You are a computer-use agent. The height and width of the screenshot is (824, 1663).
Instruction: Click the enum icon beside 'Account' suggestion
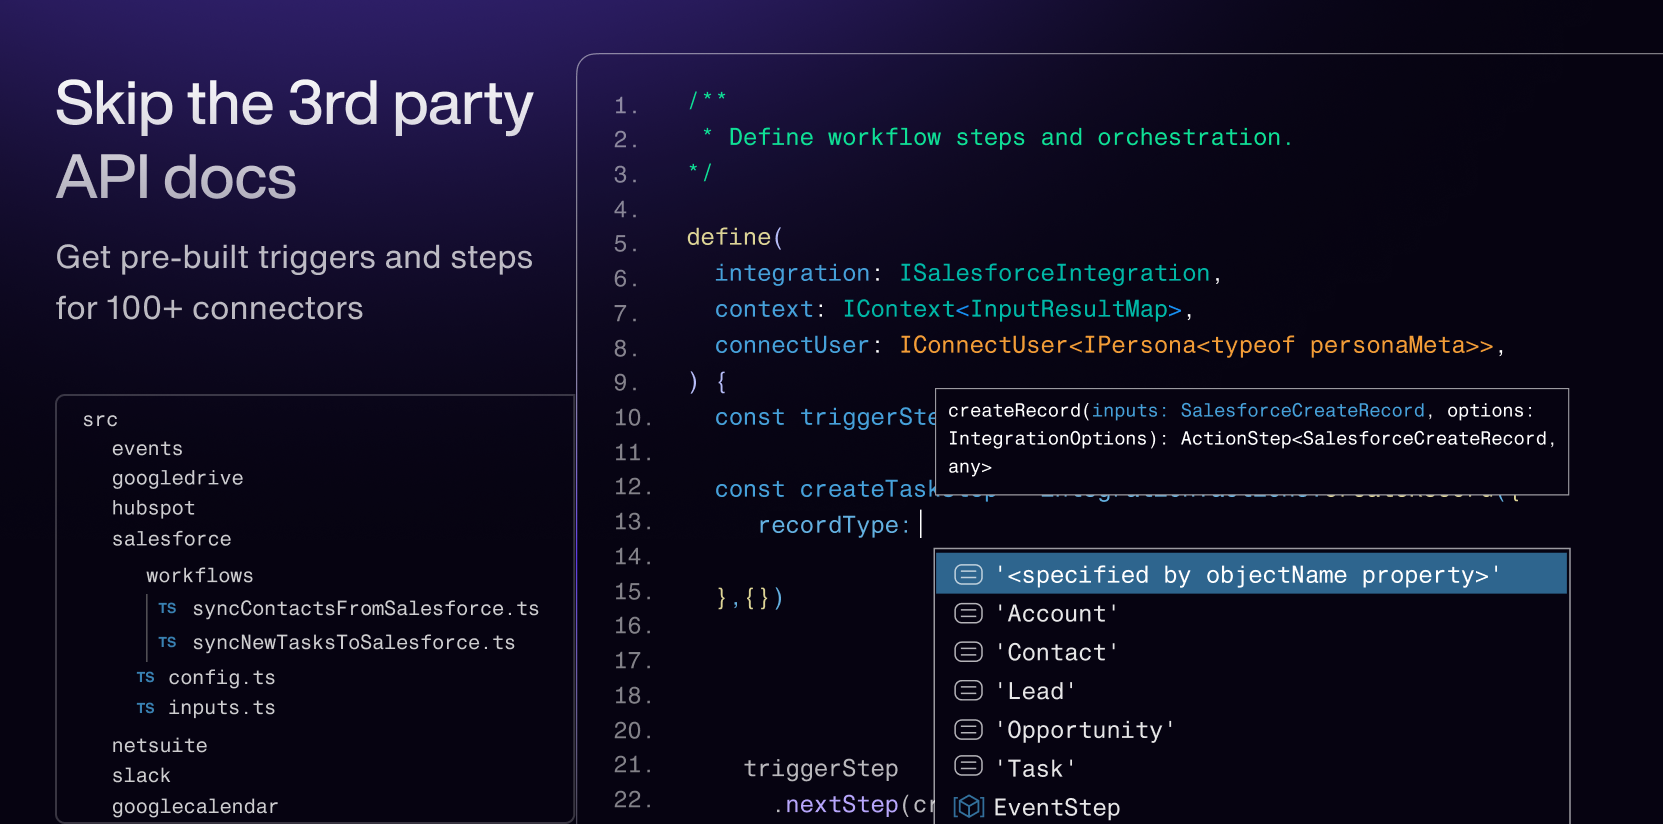pyautogui.click(x=968, y=613)
